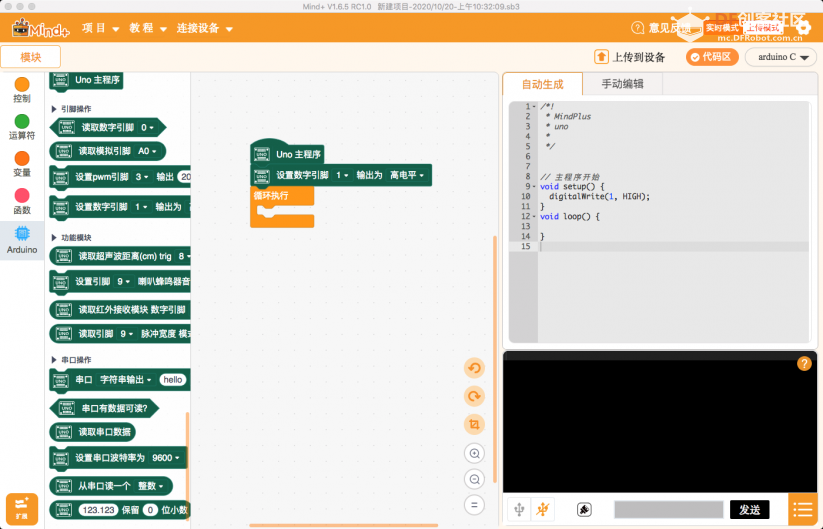Switch to the 自动生成 tab
Screen dimensions: 823x529
543,84
